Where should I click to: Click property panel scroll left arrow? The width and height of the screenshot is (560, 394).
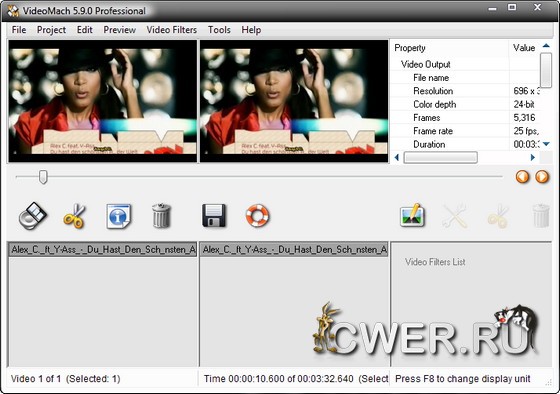pos(396,157)
